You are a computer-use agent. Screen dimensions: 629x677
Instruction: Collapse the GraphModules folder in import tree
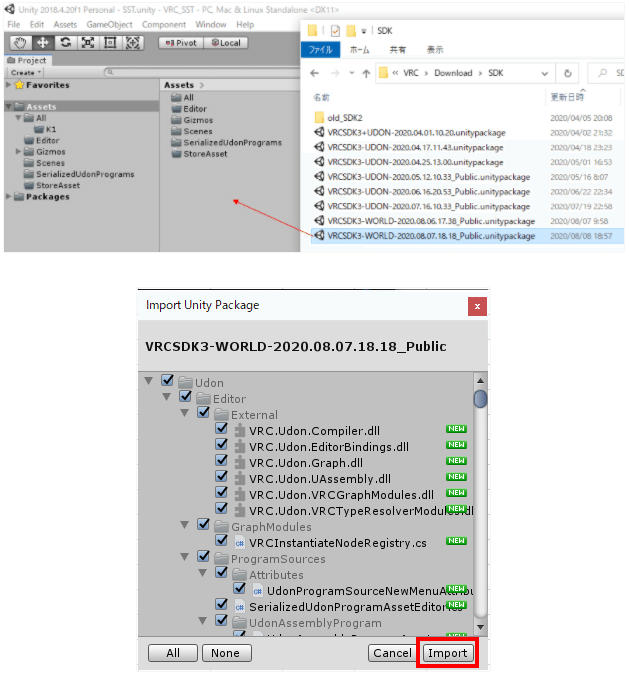(x=185, y=525)
